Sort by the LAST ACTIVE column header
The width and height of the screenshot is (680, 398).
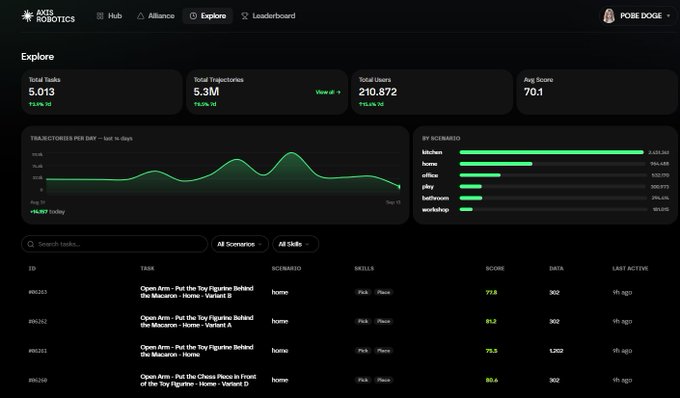[630, 268]
